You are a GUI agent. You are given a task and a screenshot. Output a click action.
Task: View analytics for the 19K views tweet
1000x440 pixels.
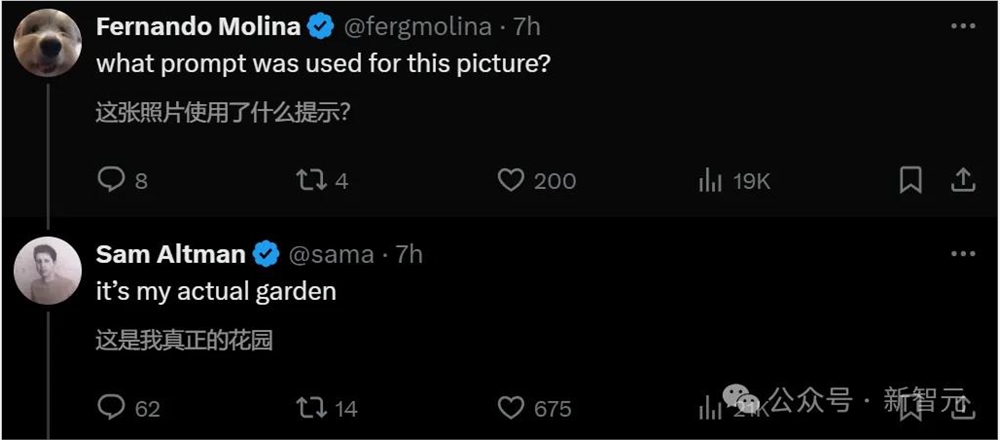tap(711, 180)
